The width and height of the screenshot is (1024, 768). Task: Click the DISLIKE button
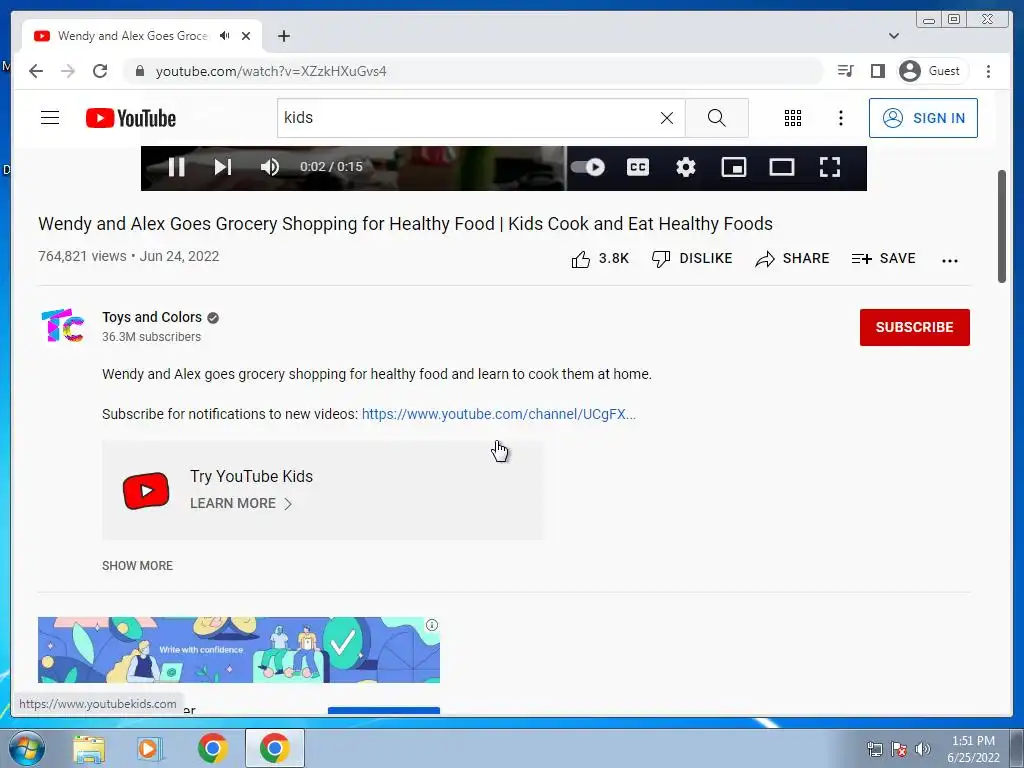[692, 259]
